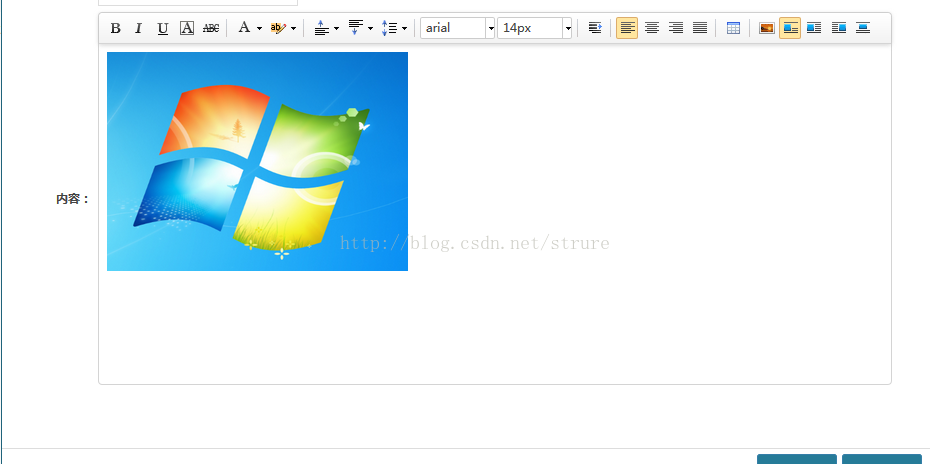Select the Windows 7 logo image
Image resolution: width=930 pixels, height=464 pixels.
click(257, 161)
